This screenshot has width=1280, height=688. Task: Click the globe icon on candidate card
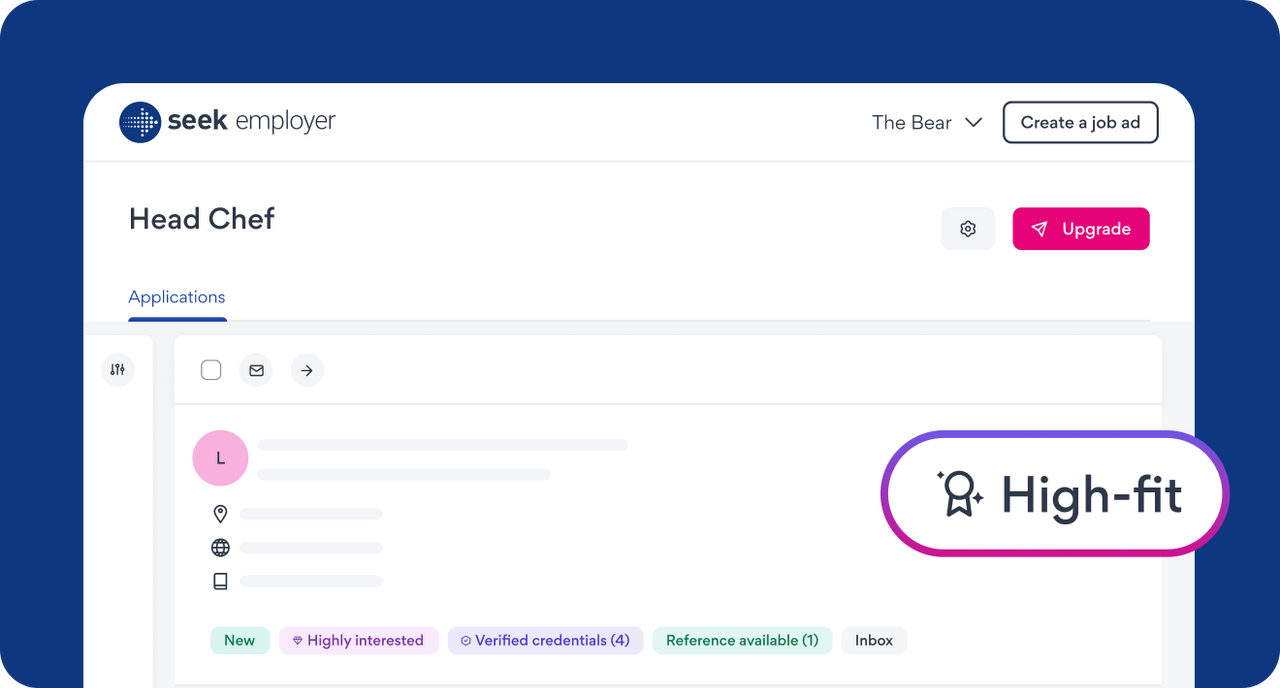[220, 548]
